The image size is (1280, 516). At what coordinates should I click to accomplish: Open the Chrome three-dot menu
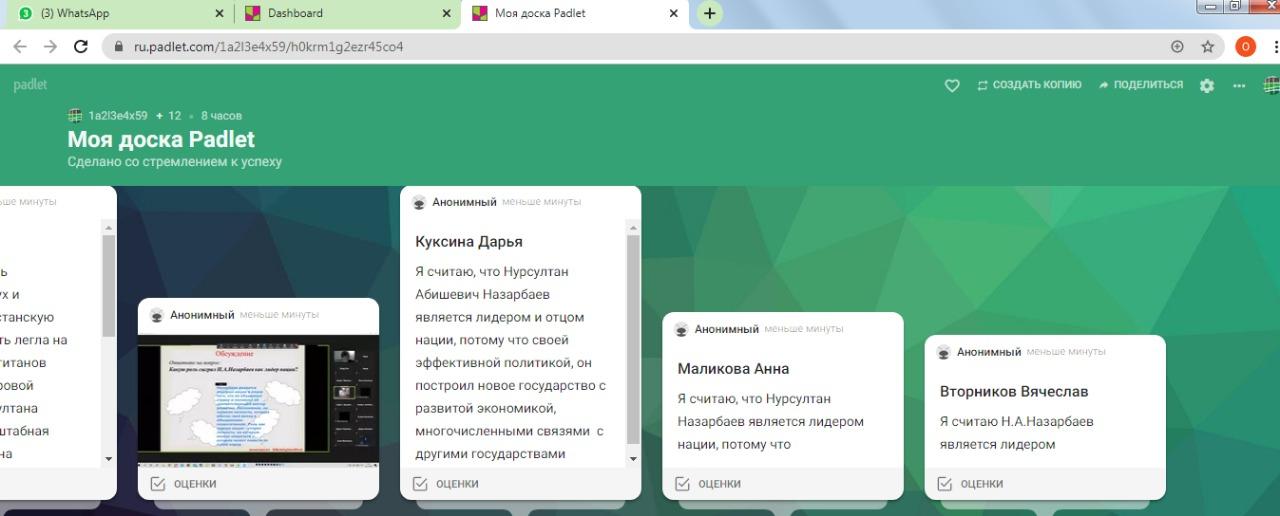(1275, 47)
